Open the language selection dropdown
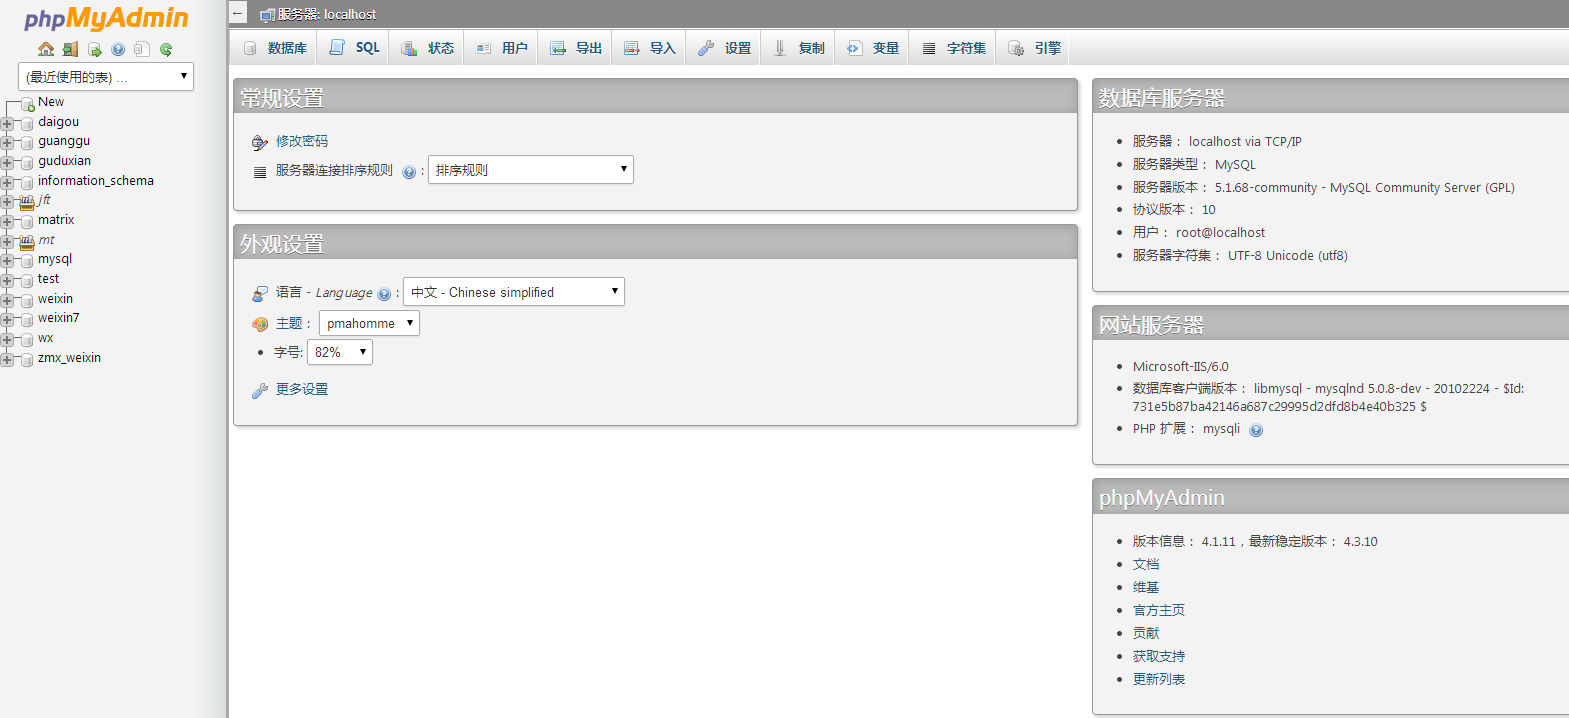The width and height of the screenshot is (1569, 718). pos(514,292)
